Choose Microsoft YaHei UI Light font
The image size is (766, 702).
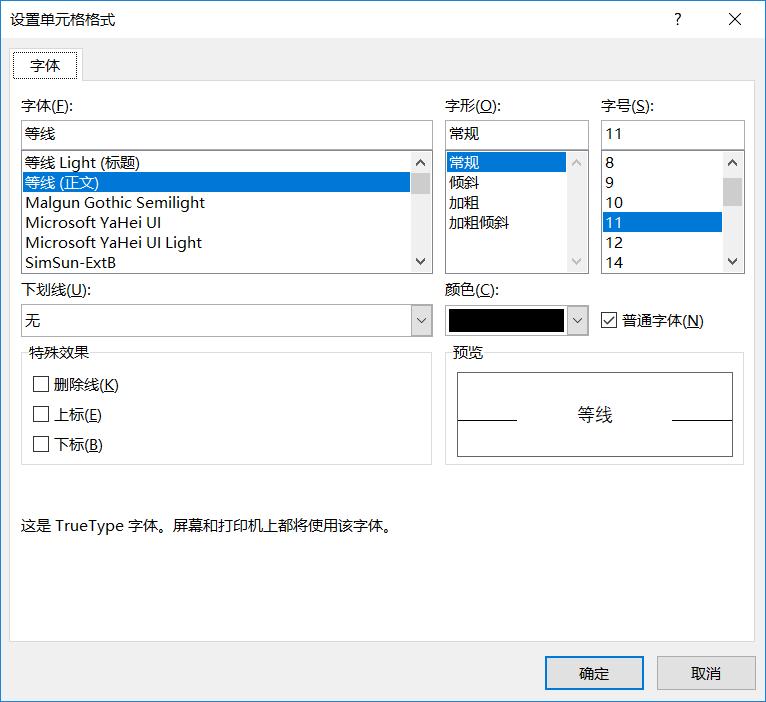(x=216, y=242)
